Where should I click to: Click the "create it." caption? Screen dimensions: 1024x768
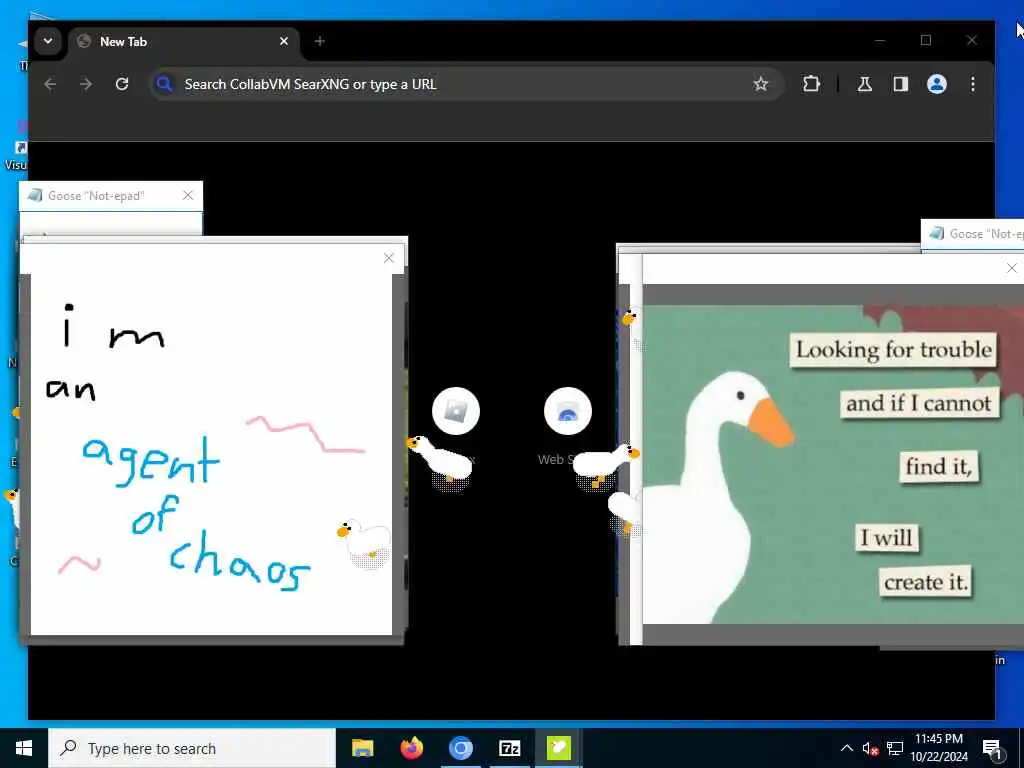[x=925, y=582]
